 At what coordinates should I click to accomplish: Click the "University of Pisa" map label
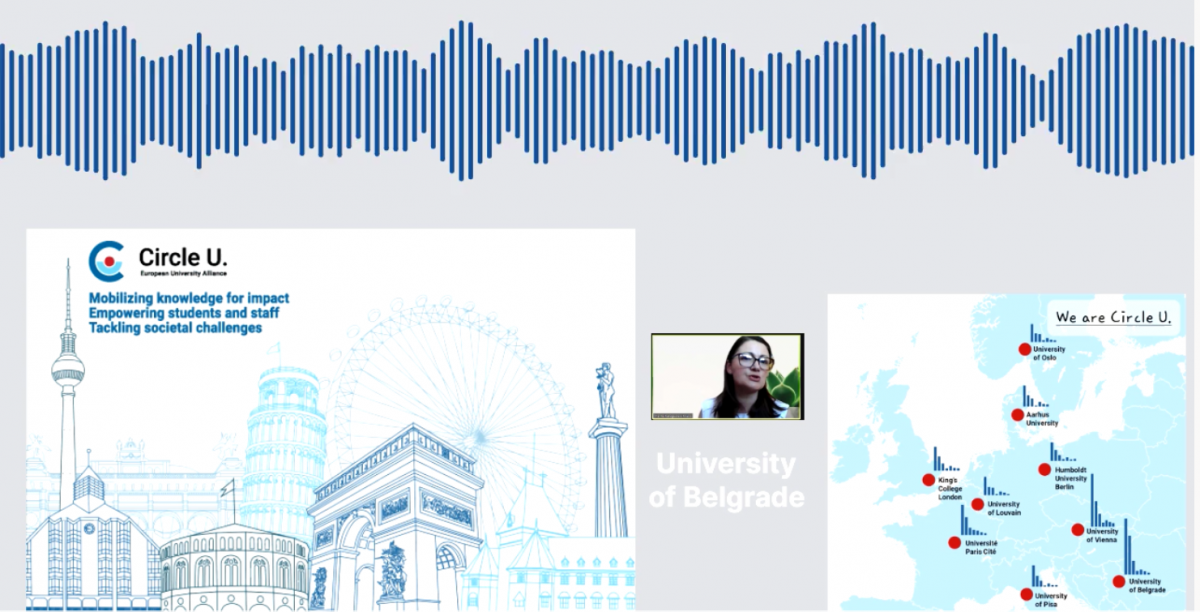(x=1052, y=599)
